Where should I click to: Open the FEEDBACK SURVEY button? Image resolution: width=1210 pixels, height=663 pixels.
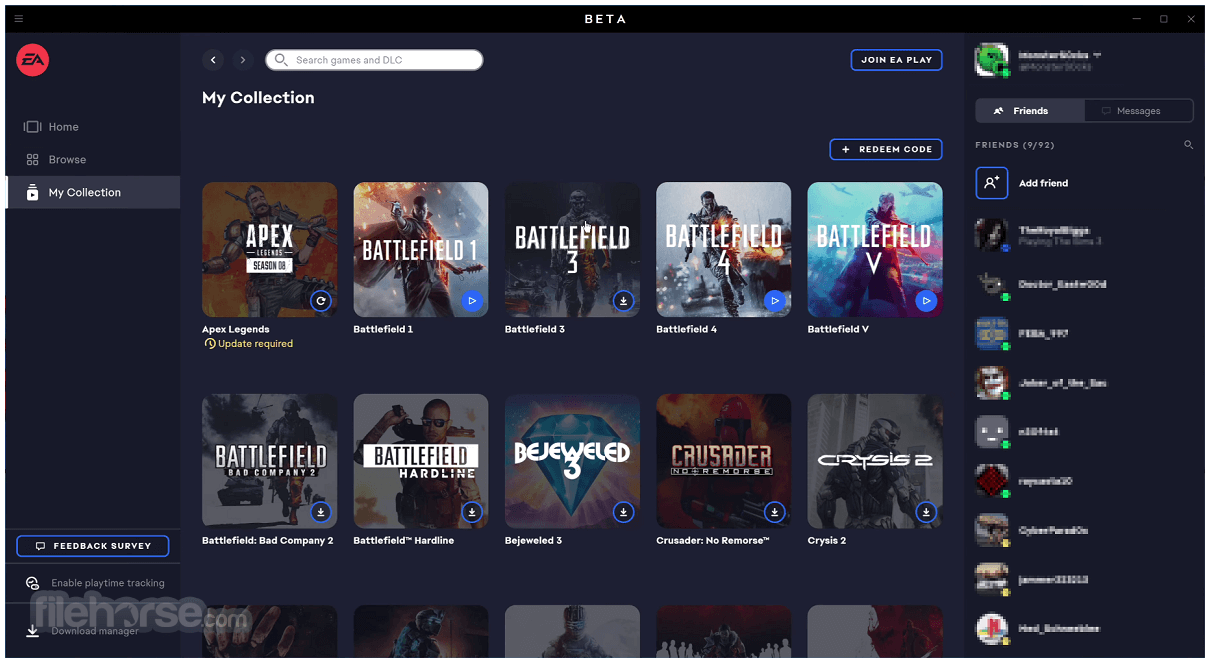click(93, 546)
